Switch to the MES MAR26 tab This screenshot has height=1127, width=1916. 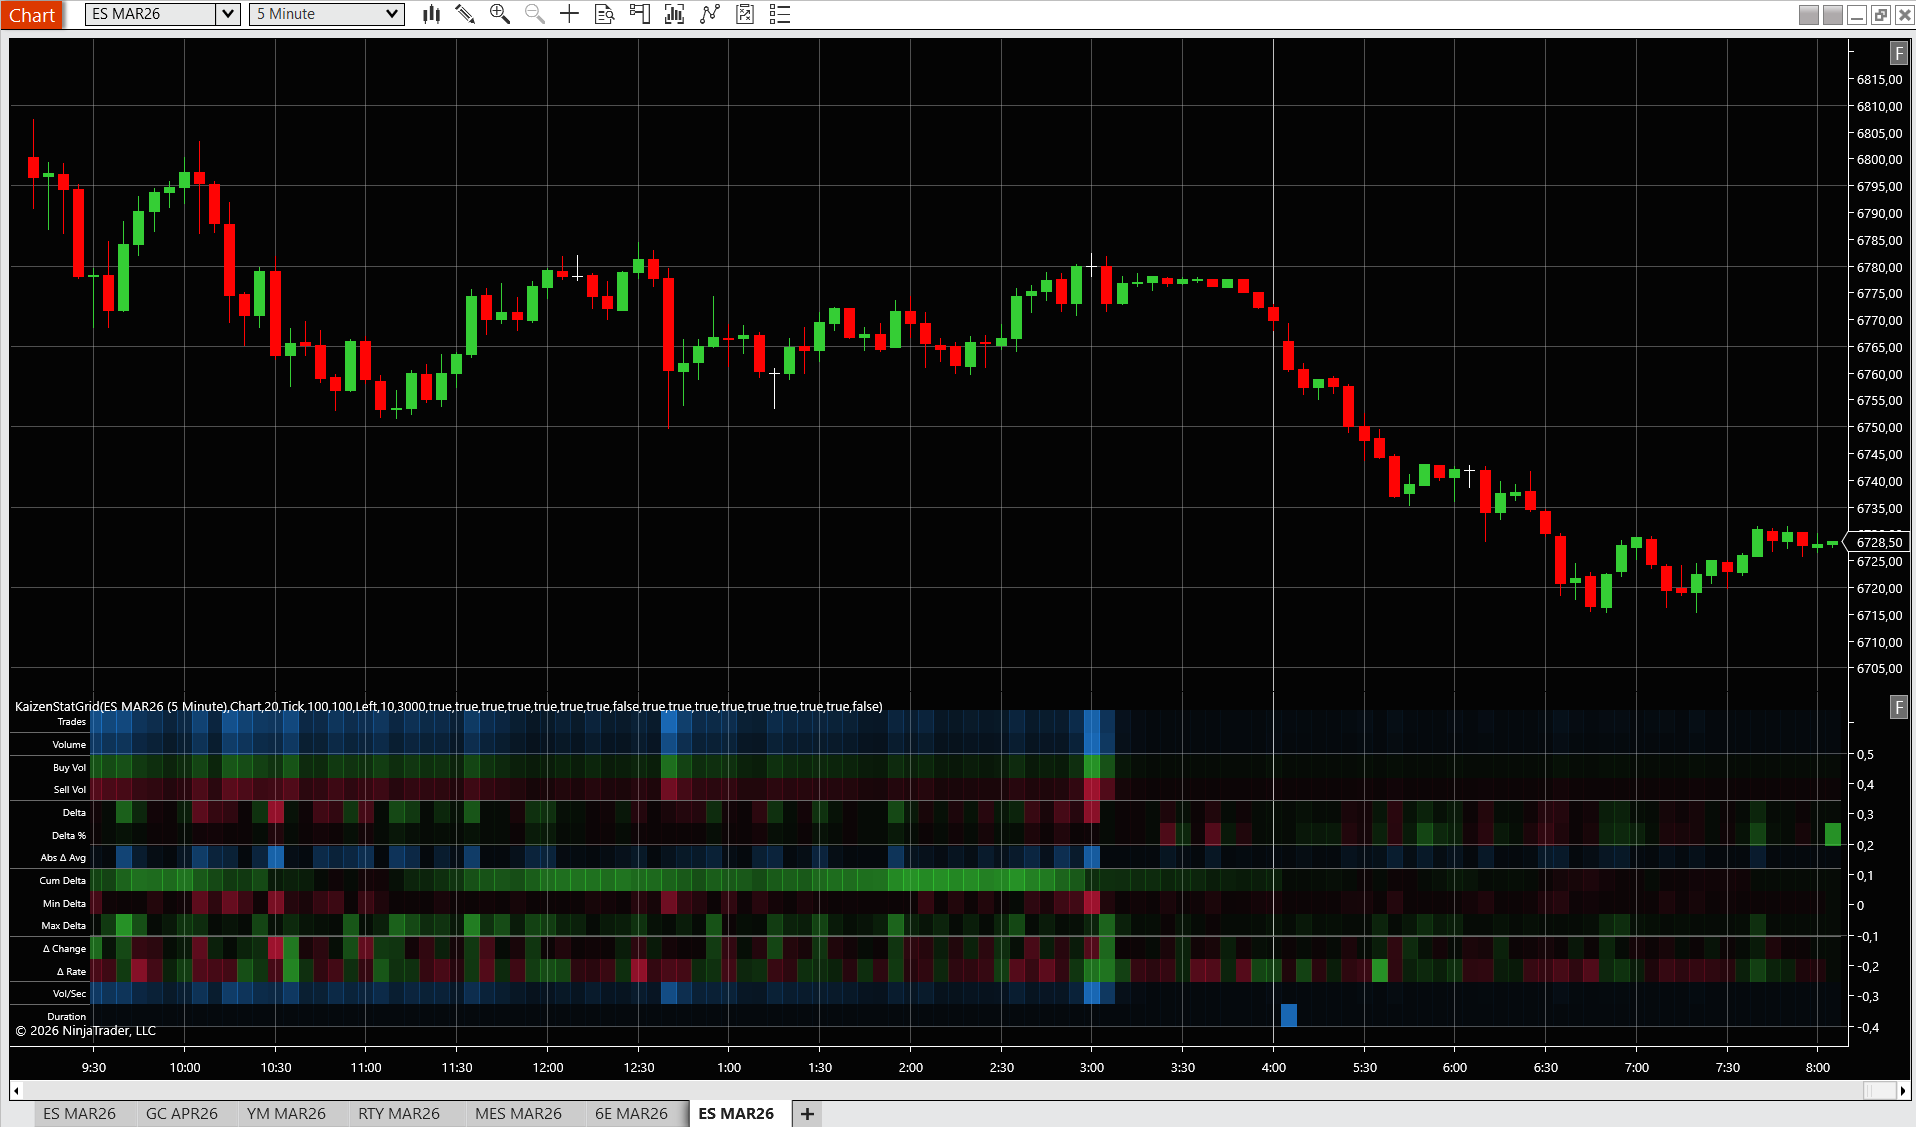520,1113
